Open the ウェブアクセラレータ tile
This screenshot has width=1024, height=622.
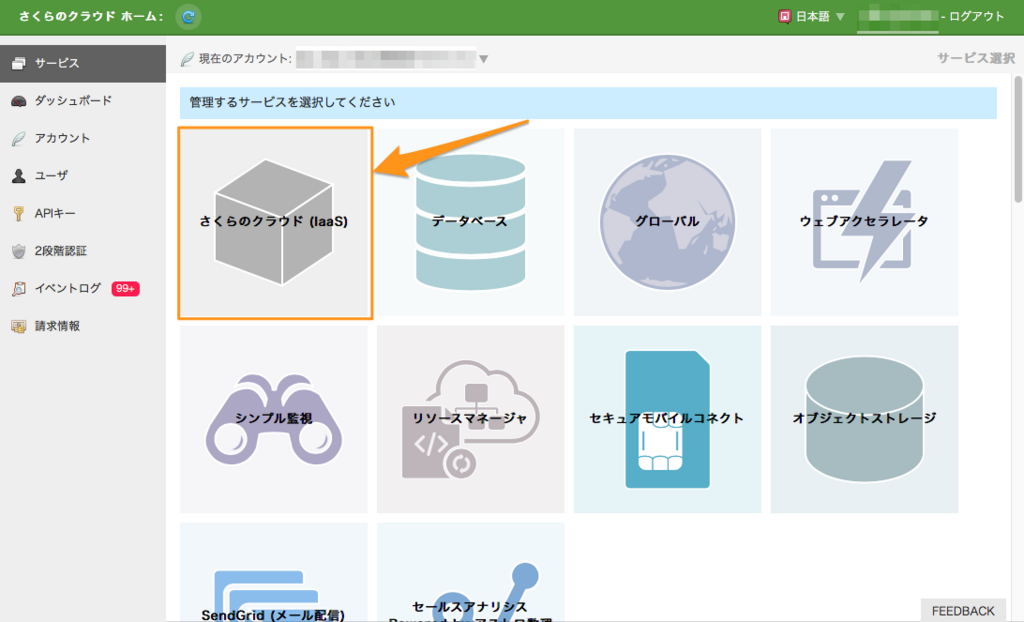[x=864, y=222]
